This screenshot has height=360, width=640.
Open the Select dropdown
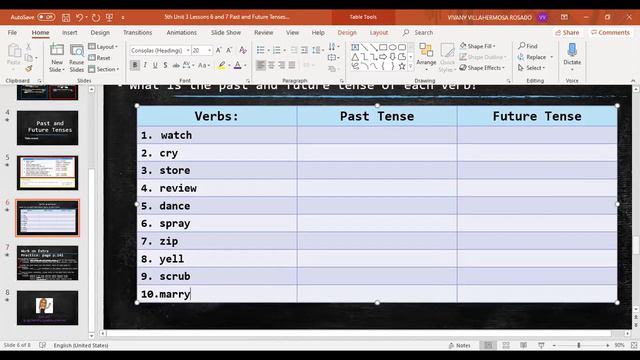coord(531,68)
